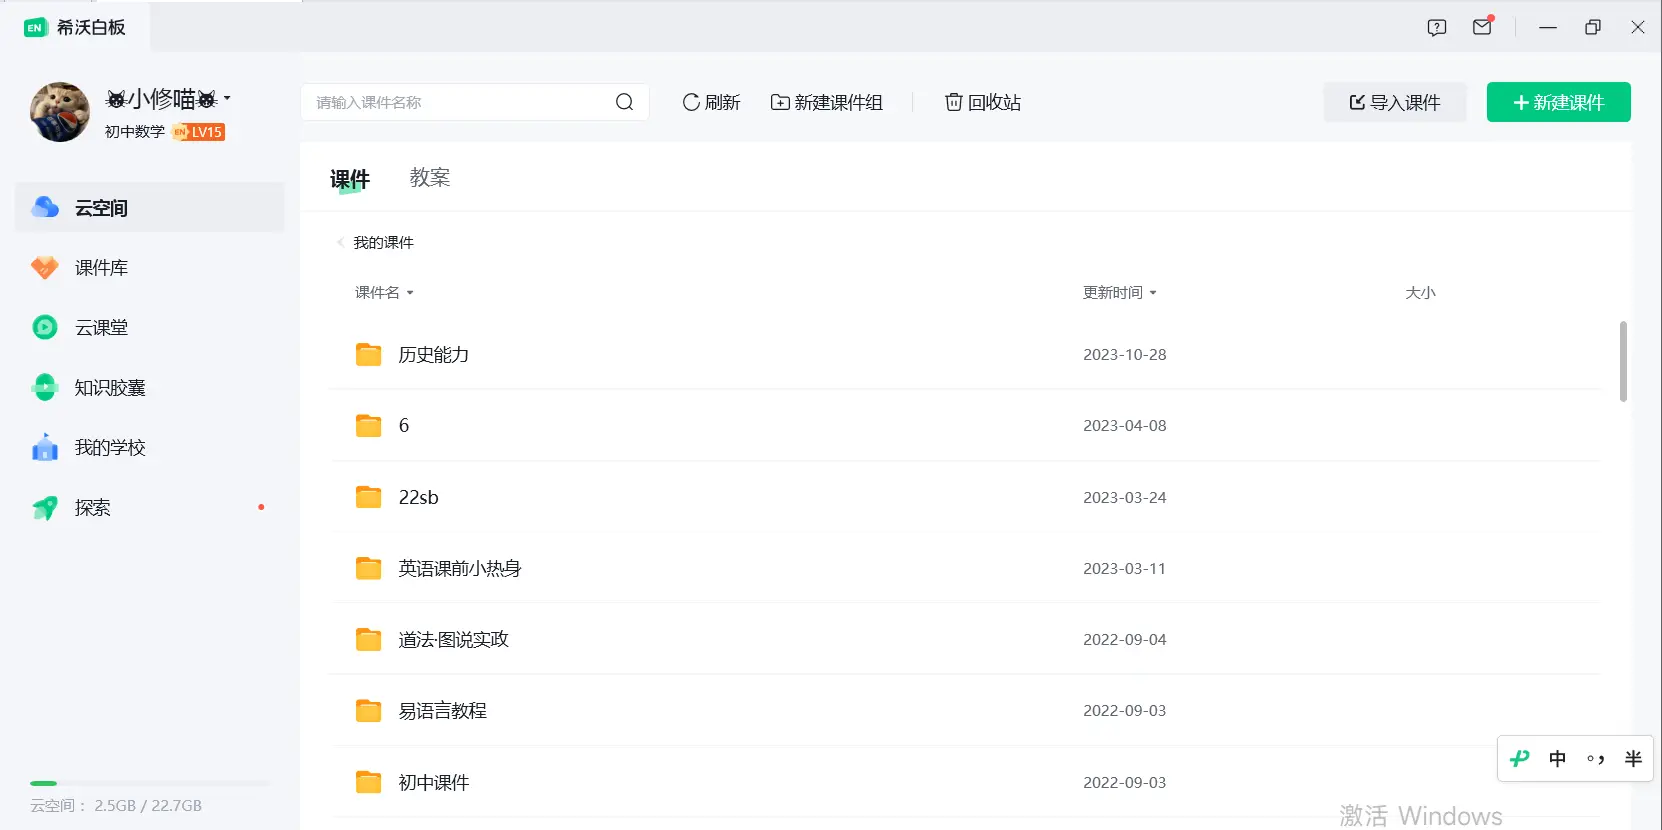Toggle IME punctuation mode
1662x830 pixels.
point(1595,759)
